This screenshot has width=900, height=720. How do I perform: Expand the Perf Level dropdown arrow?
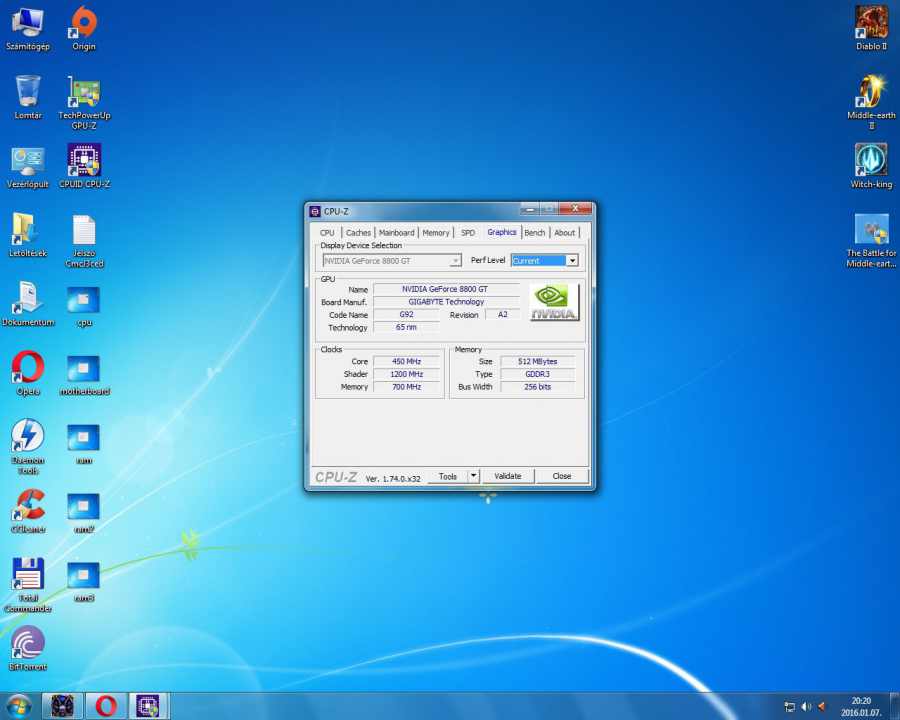572,261
